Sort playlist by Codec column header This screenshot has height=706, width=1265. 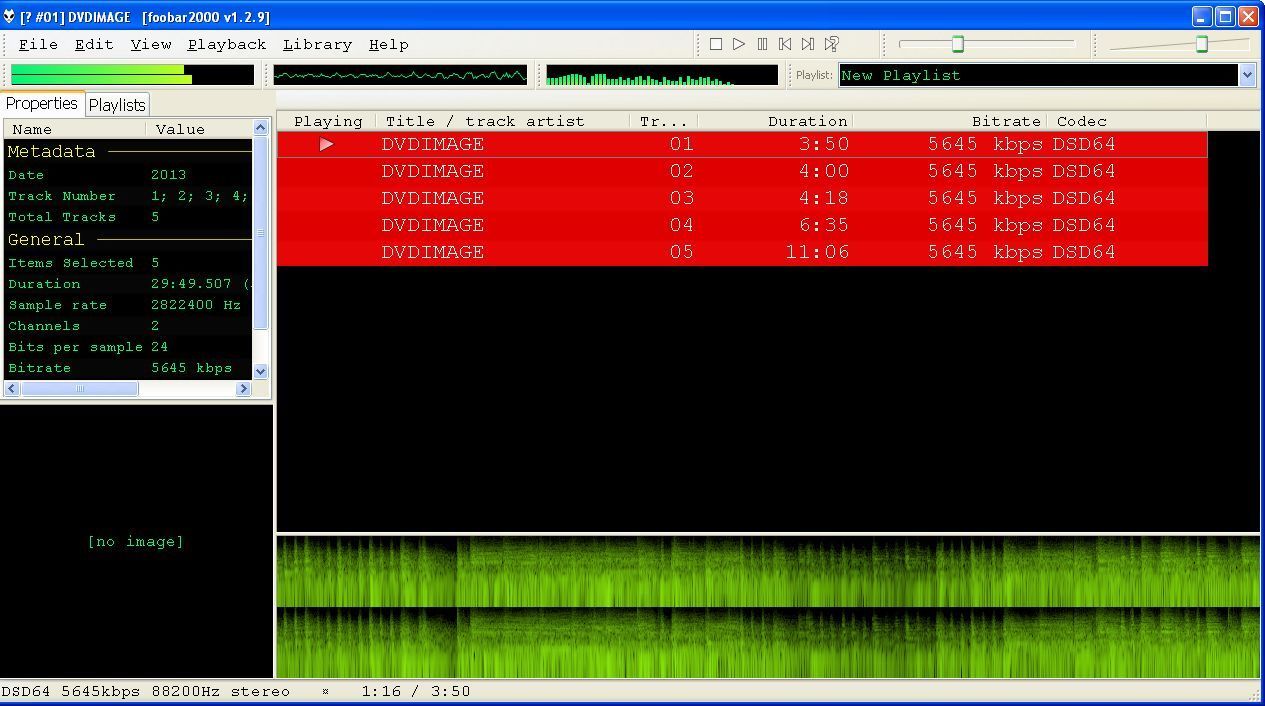pyautogui.click(x=1127, y=121)
